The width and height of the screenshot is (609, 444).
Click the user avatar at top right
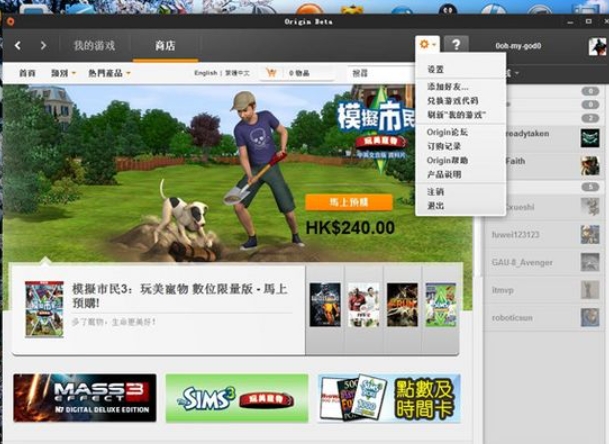coord(597,46)
